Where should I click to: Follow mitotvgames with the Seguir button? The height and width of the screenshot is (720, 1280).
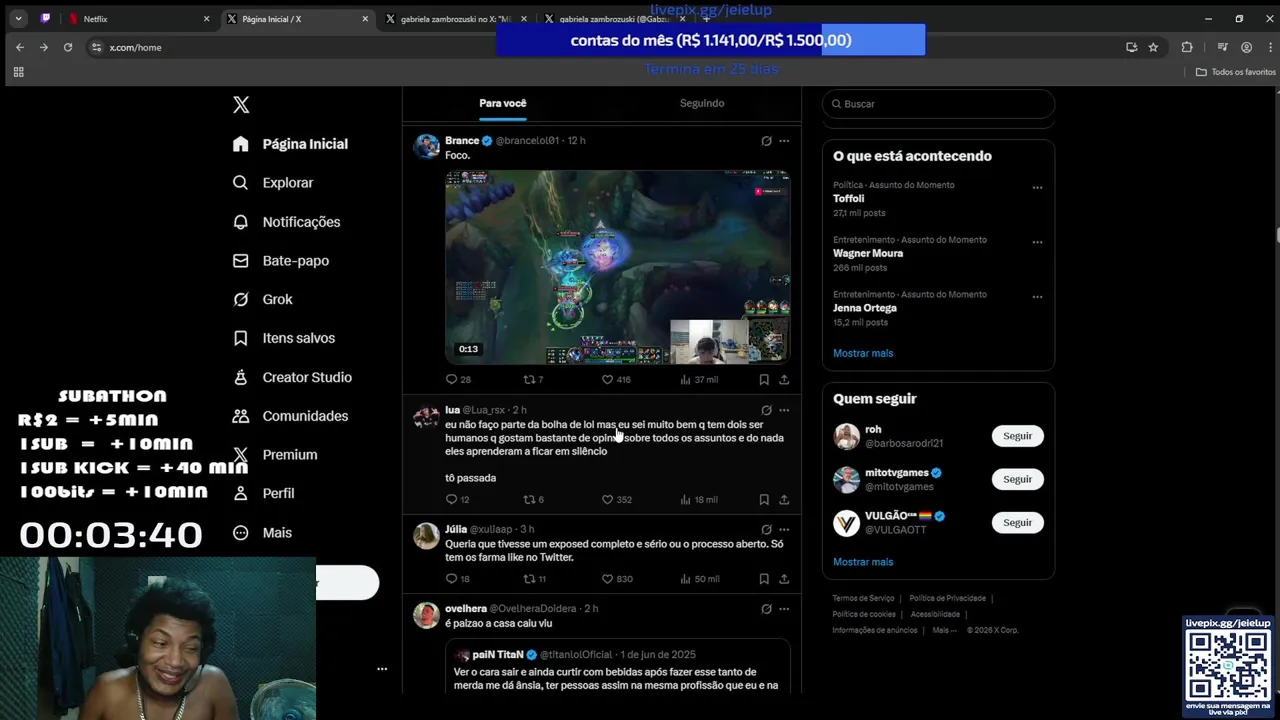point(1017,479)
